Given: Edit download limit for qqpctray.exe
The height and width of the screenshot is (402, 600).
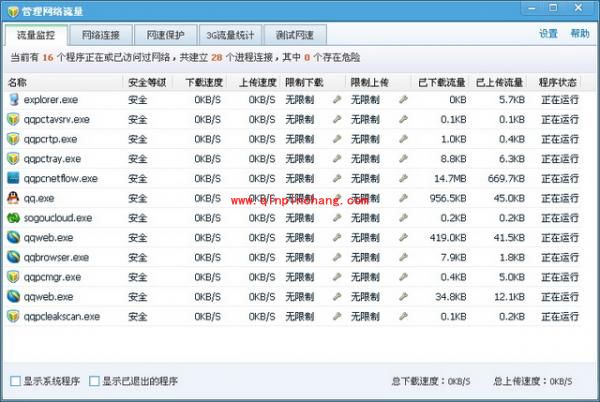Looking at the screenshot, I should point(337,159).
